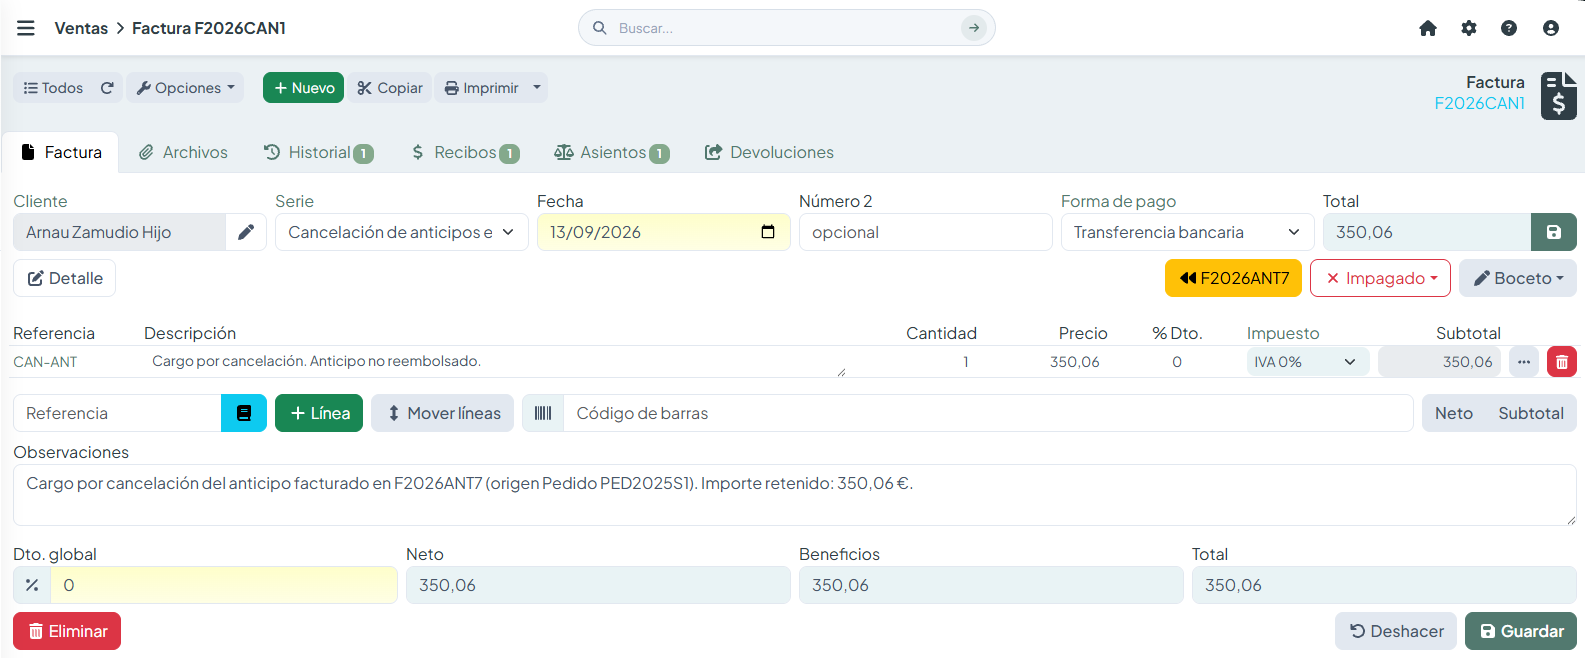
Task: Click the Código de barras input field
Action: click(988, 413)
